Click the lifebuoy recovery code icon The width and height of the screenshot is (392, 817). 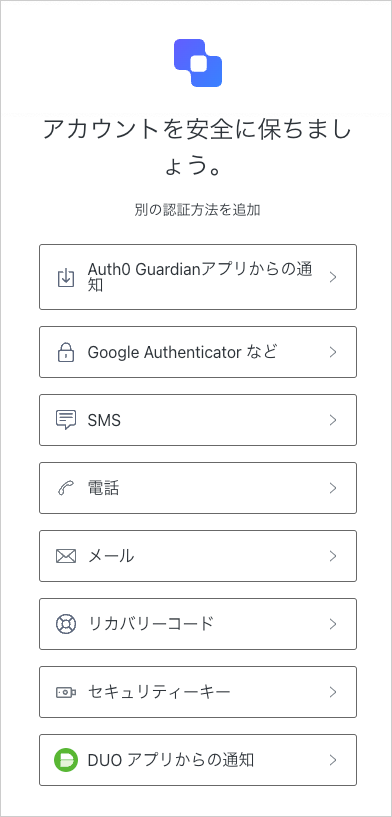coord(66,624)
